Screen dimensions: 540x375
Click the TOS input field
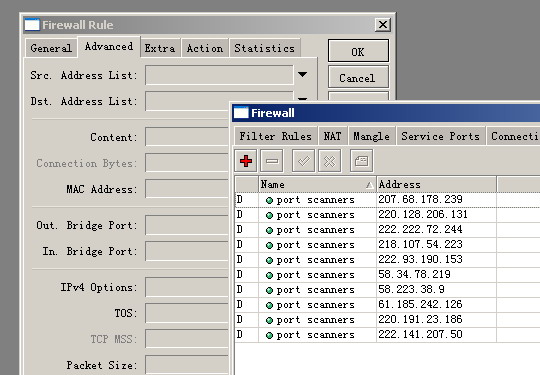[187, 313]
